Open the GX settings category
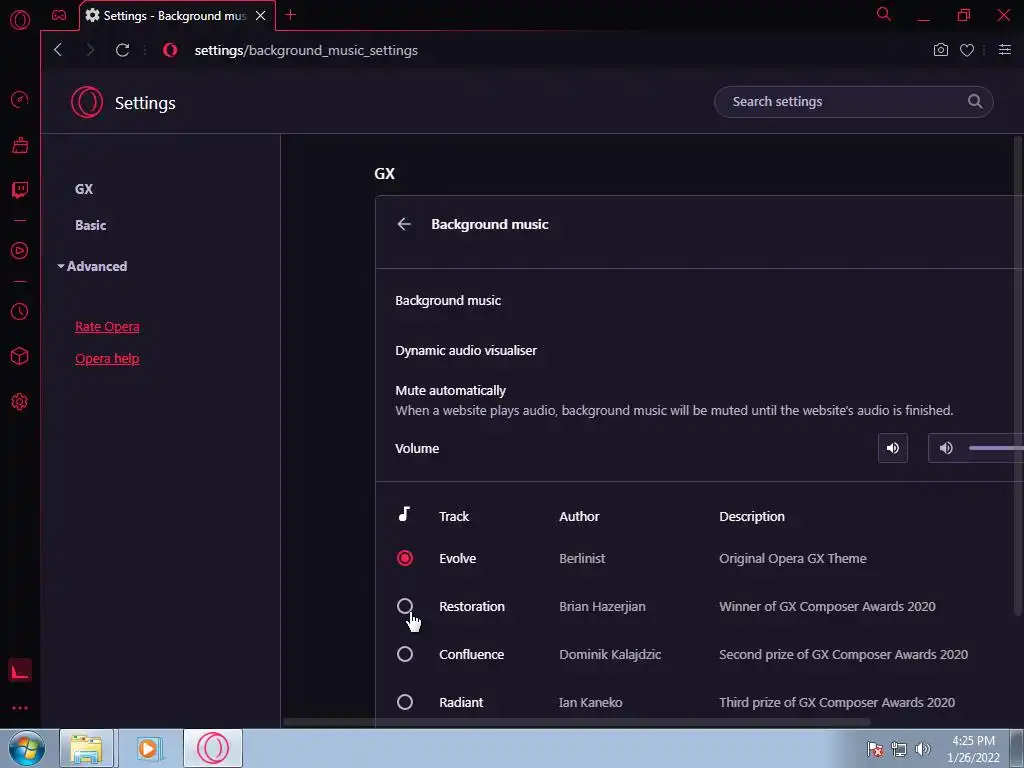Image resolution: width=1024 pixels, height=768 pixels. [84, 189]
